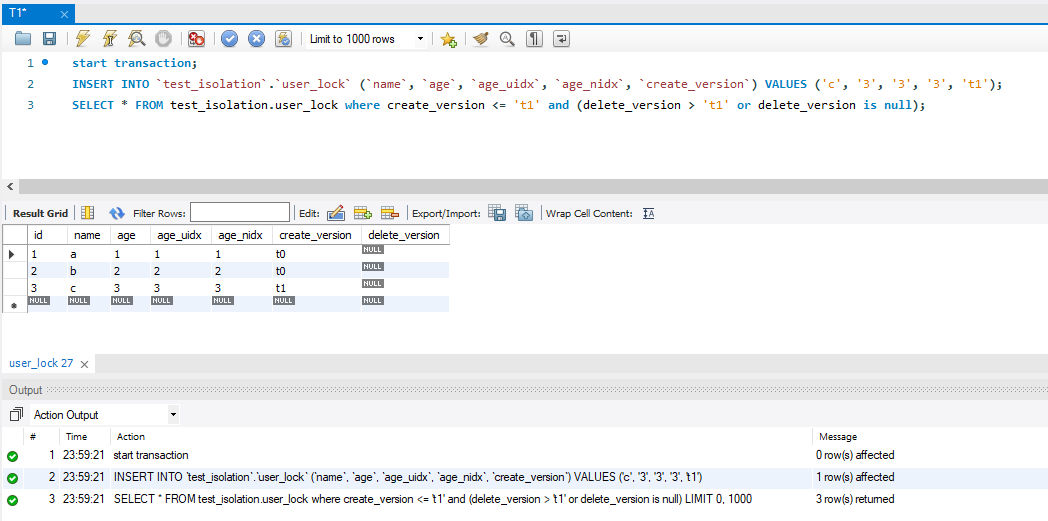Select output row 'start transaction'

coord(151,456)
